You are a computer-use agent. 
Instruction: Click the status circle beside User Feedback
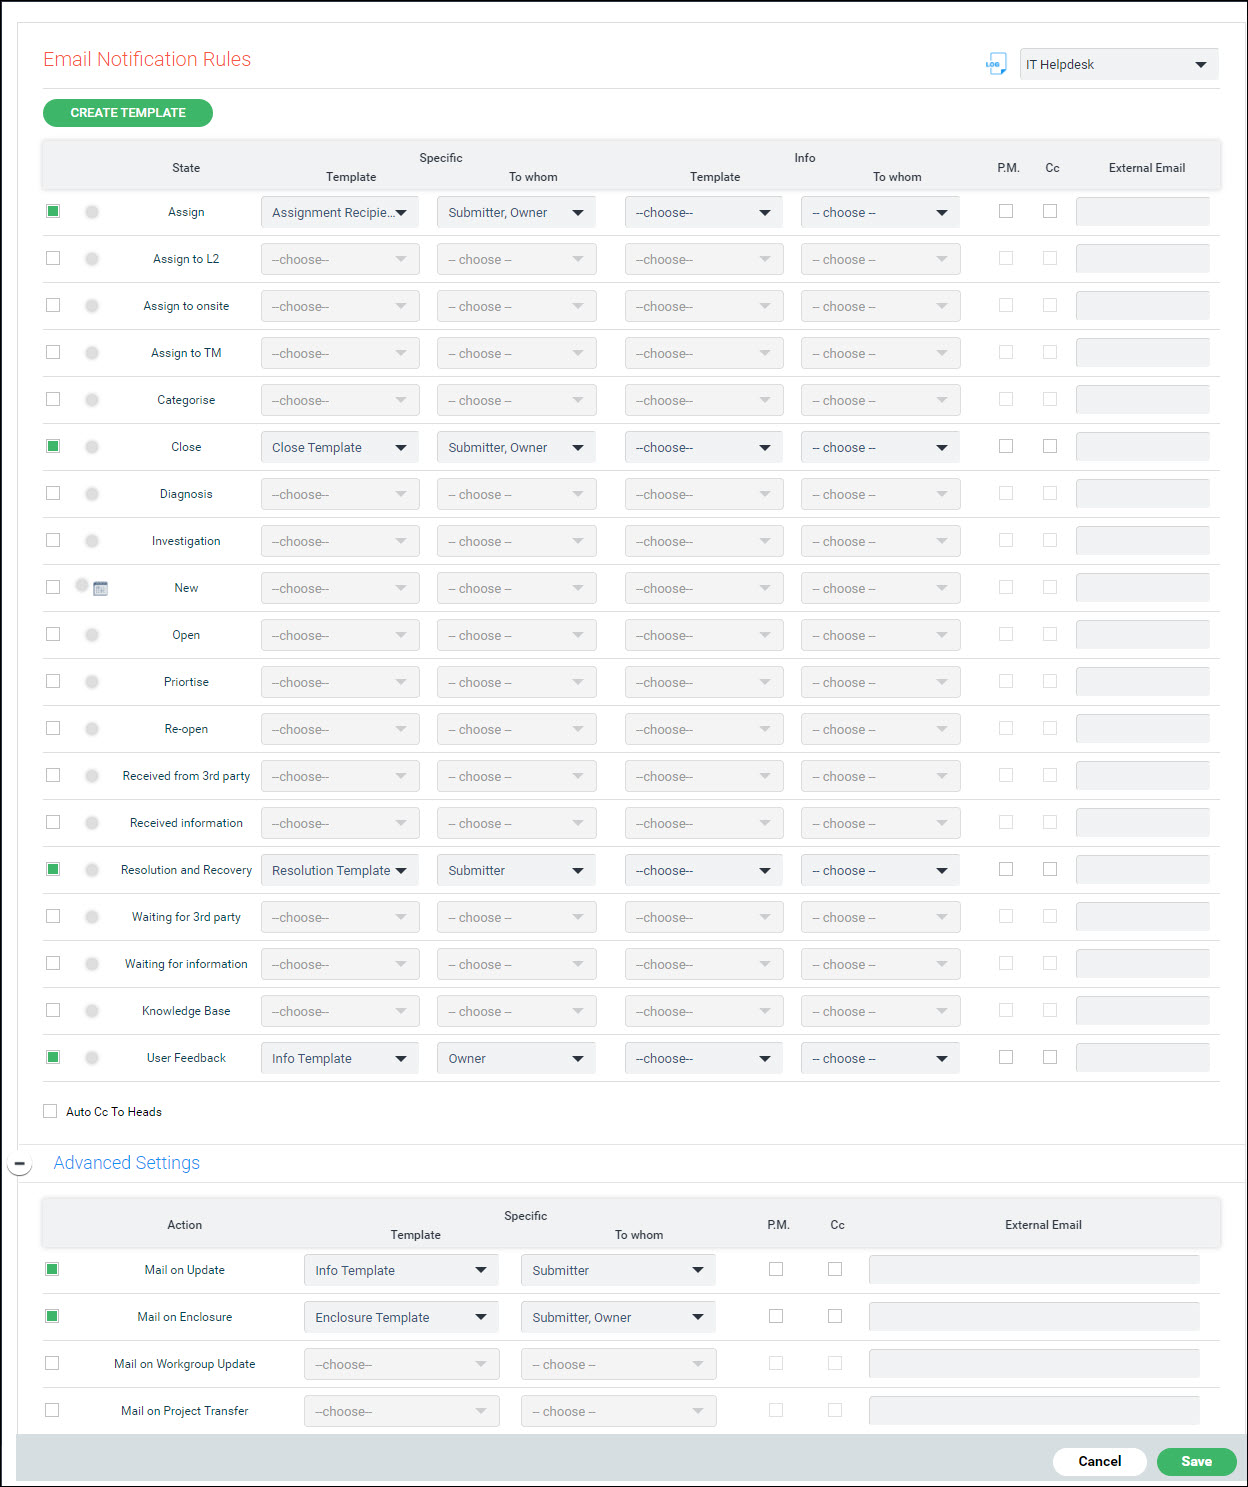92,1058
